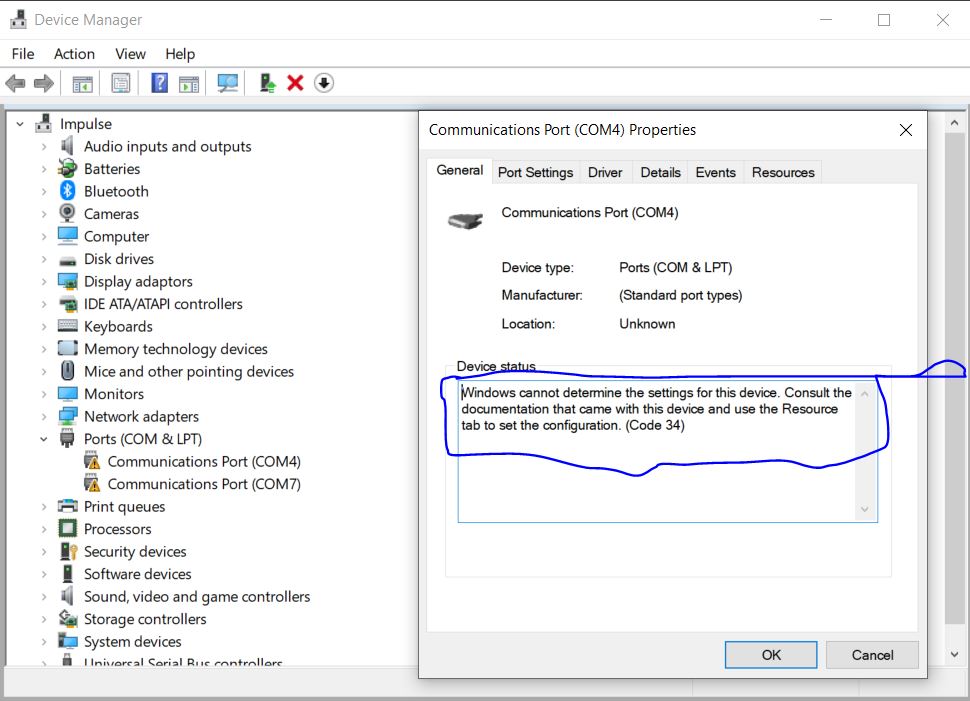Image resolution: width=970 pixels, height=701 pixels.
Task: Expand the Memory technology devices node
Action: (44, 349)
